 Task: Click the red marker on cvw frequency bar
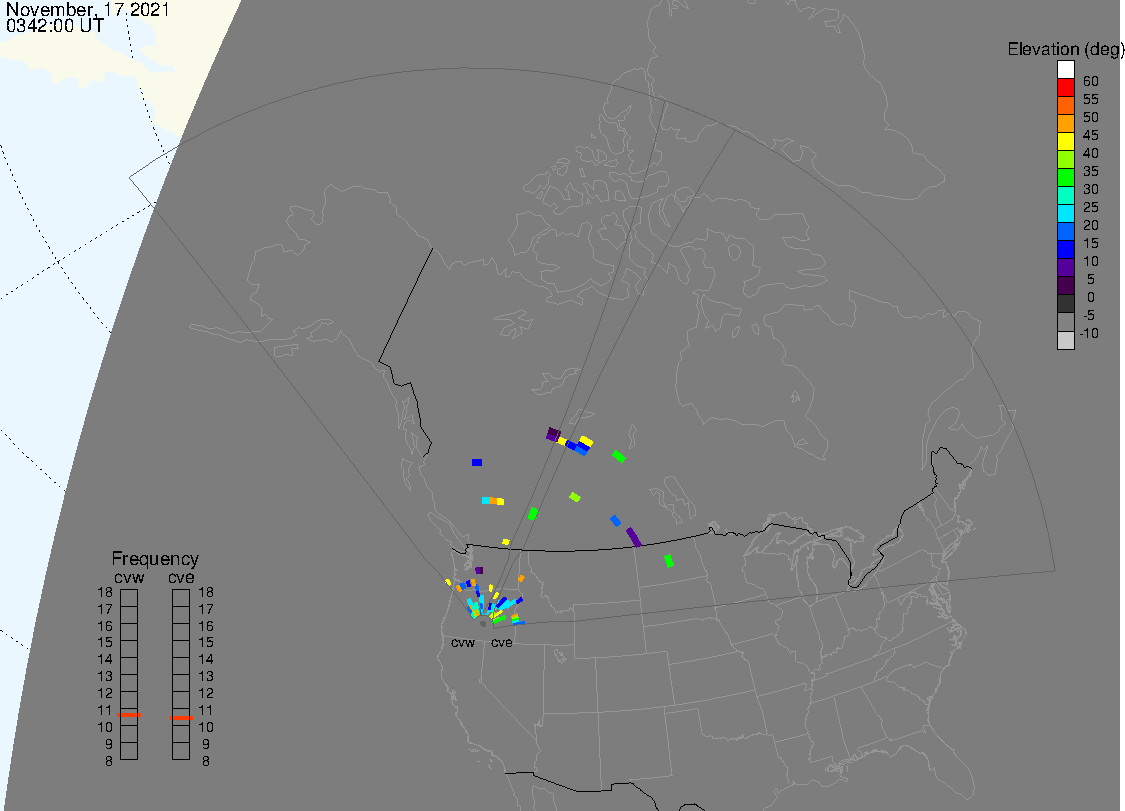[129, 716]
